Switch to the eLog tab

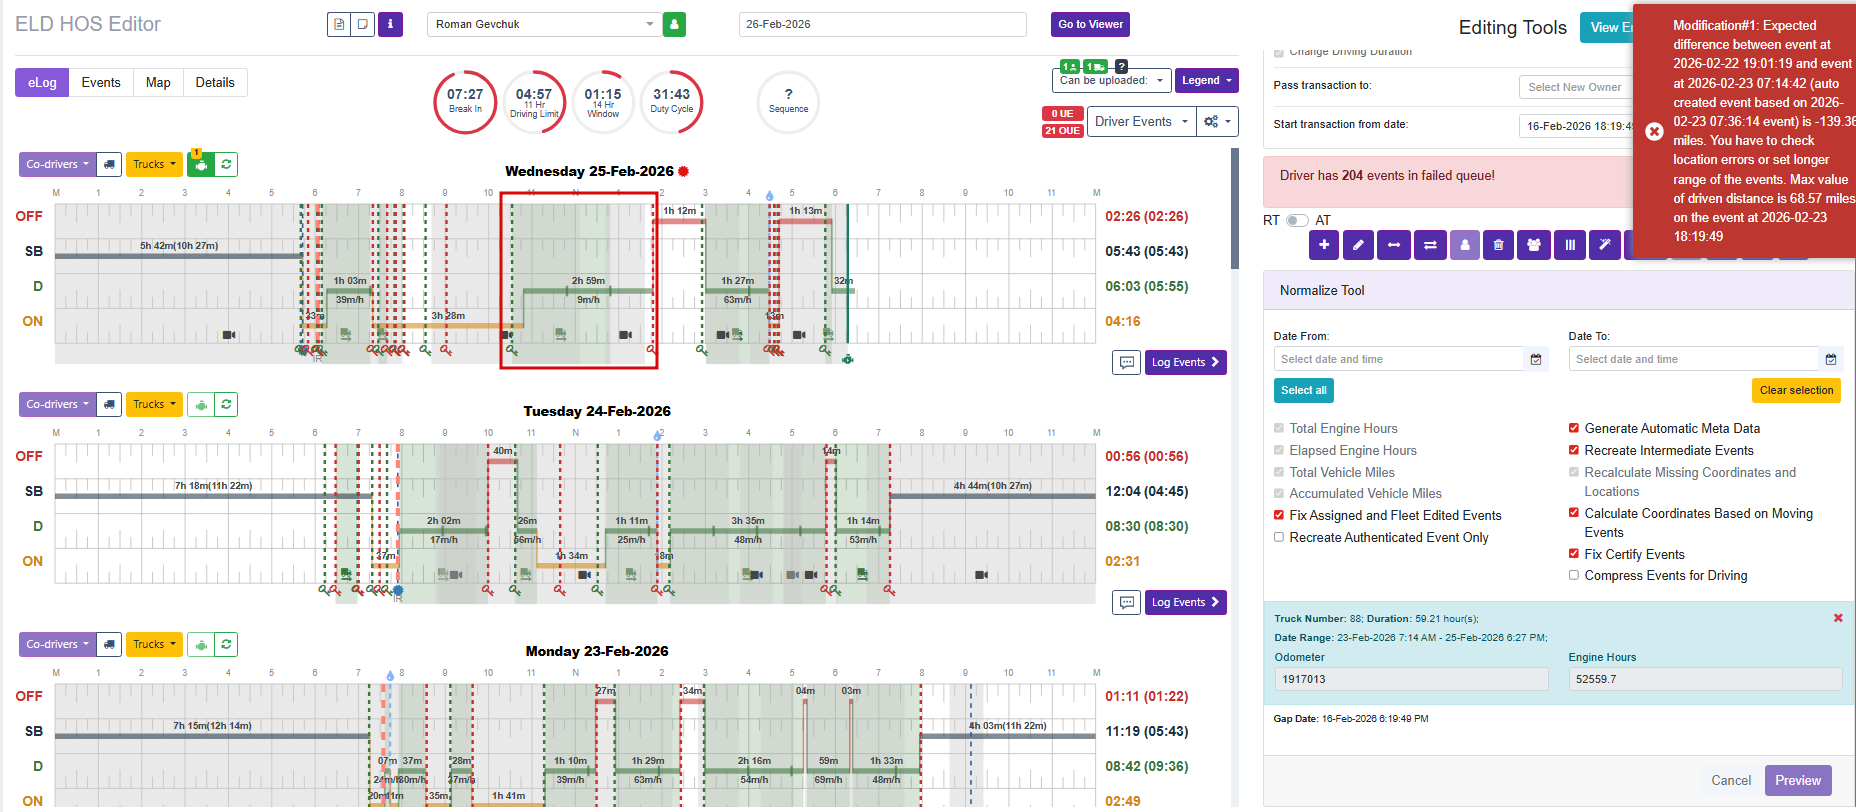42,82
